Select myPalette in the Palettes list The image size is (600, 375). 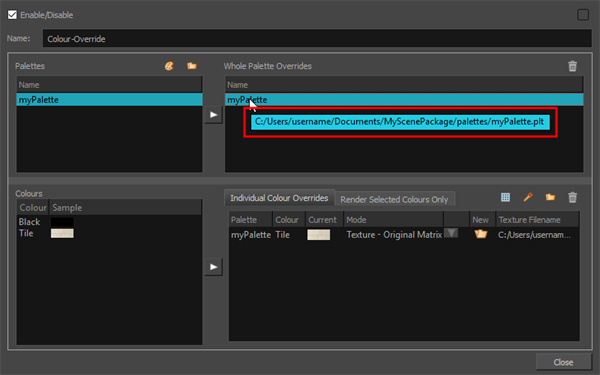click(109, 100)
